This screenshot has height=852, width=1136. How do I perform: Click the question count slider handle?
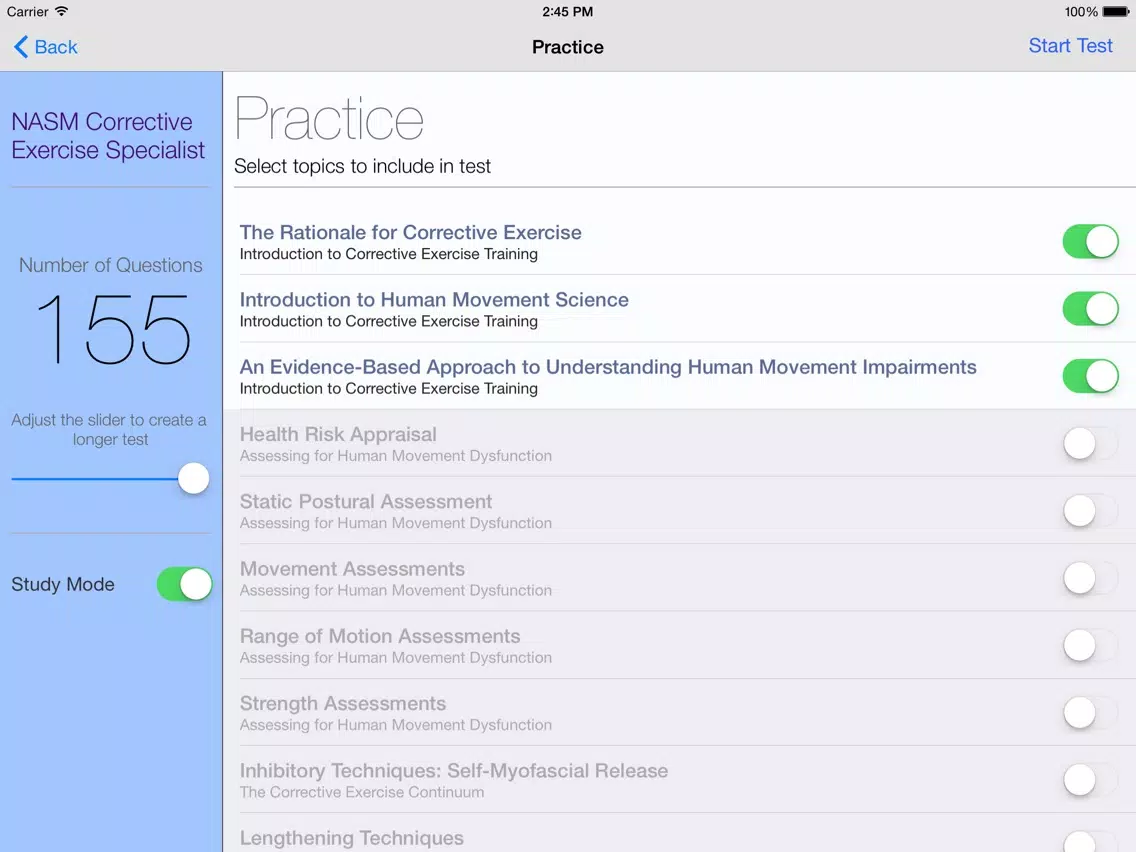193,478
